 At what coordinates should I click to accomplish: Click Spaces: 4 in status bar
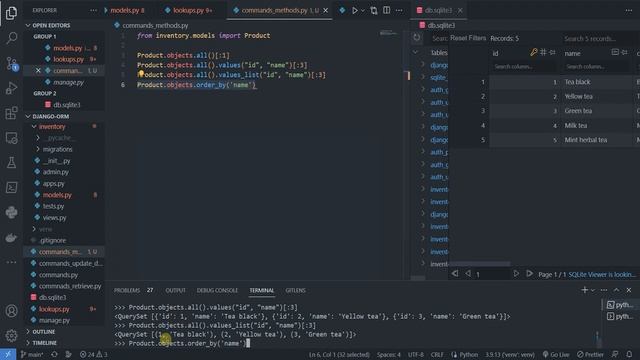click(389, 354)
